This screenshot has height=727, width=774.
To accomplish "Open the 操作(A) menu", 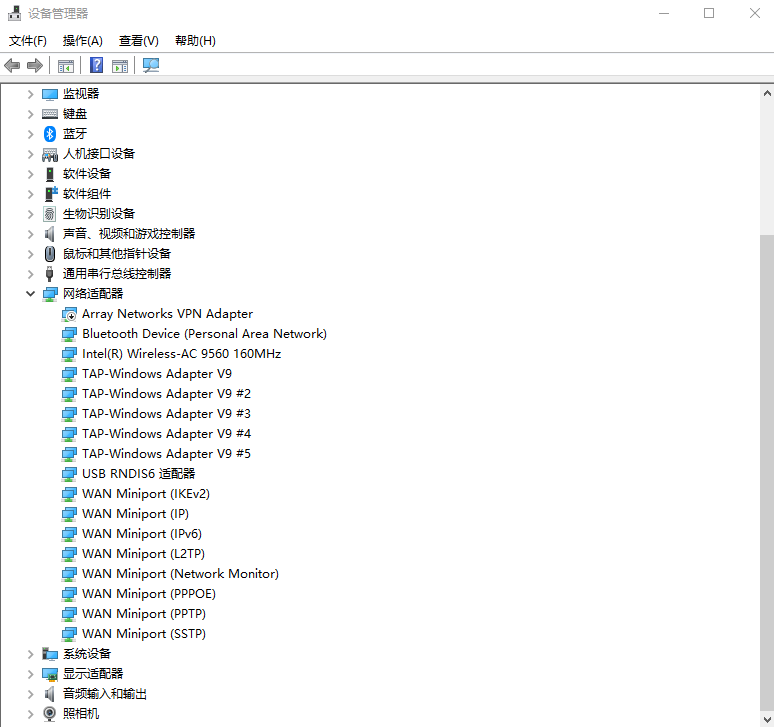I will (83, 41).
